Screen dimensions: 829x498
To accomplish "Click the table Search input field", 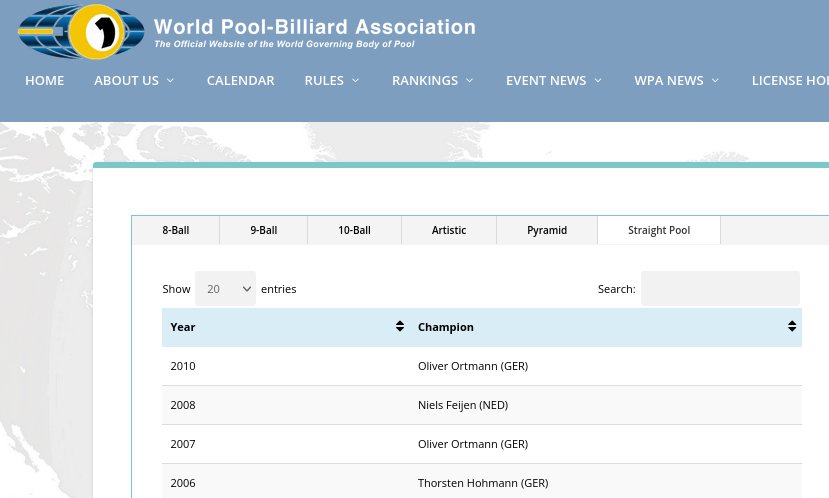I will [x=720, y=289].
